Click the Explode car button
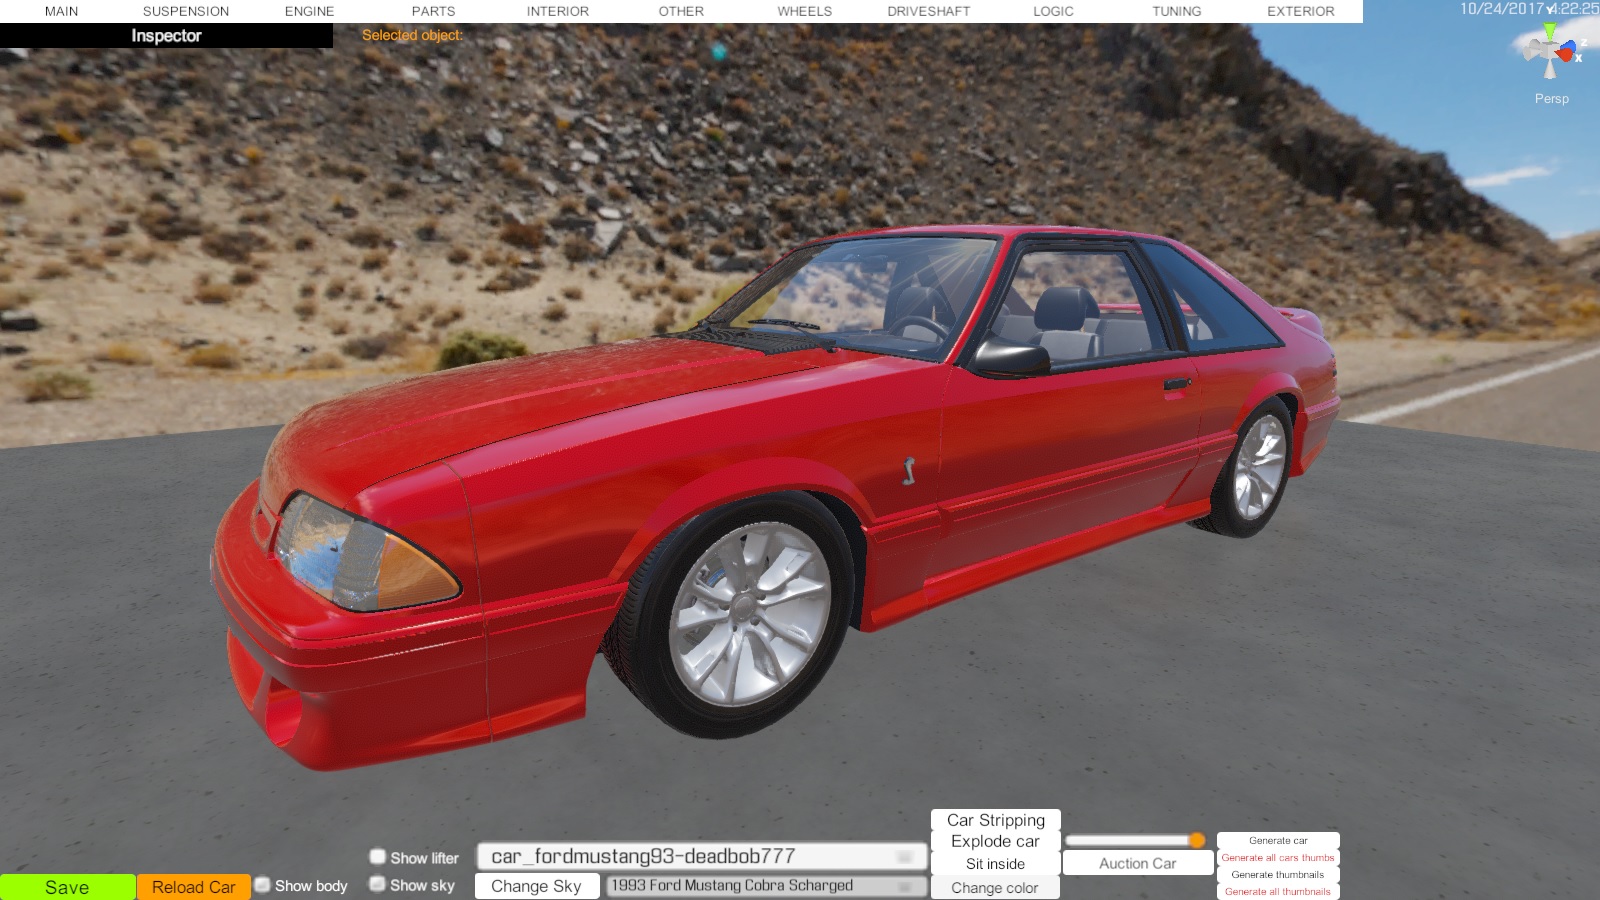Screen dimensions: 1600x900 tap(995, 842)
